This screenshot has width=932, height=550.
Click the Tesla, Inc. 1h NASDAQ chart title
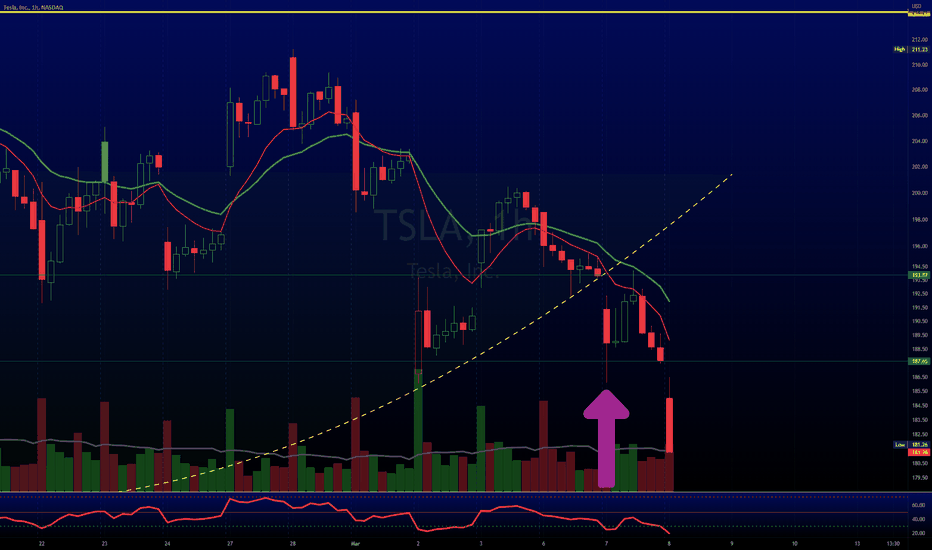33,7
